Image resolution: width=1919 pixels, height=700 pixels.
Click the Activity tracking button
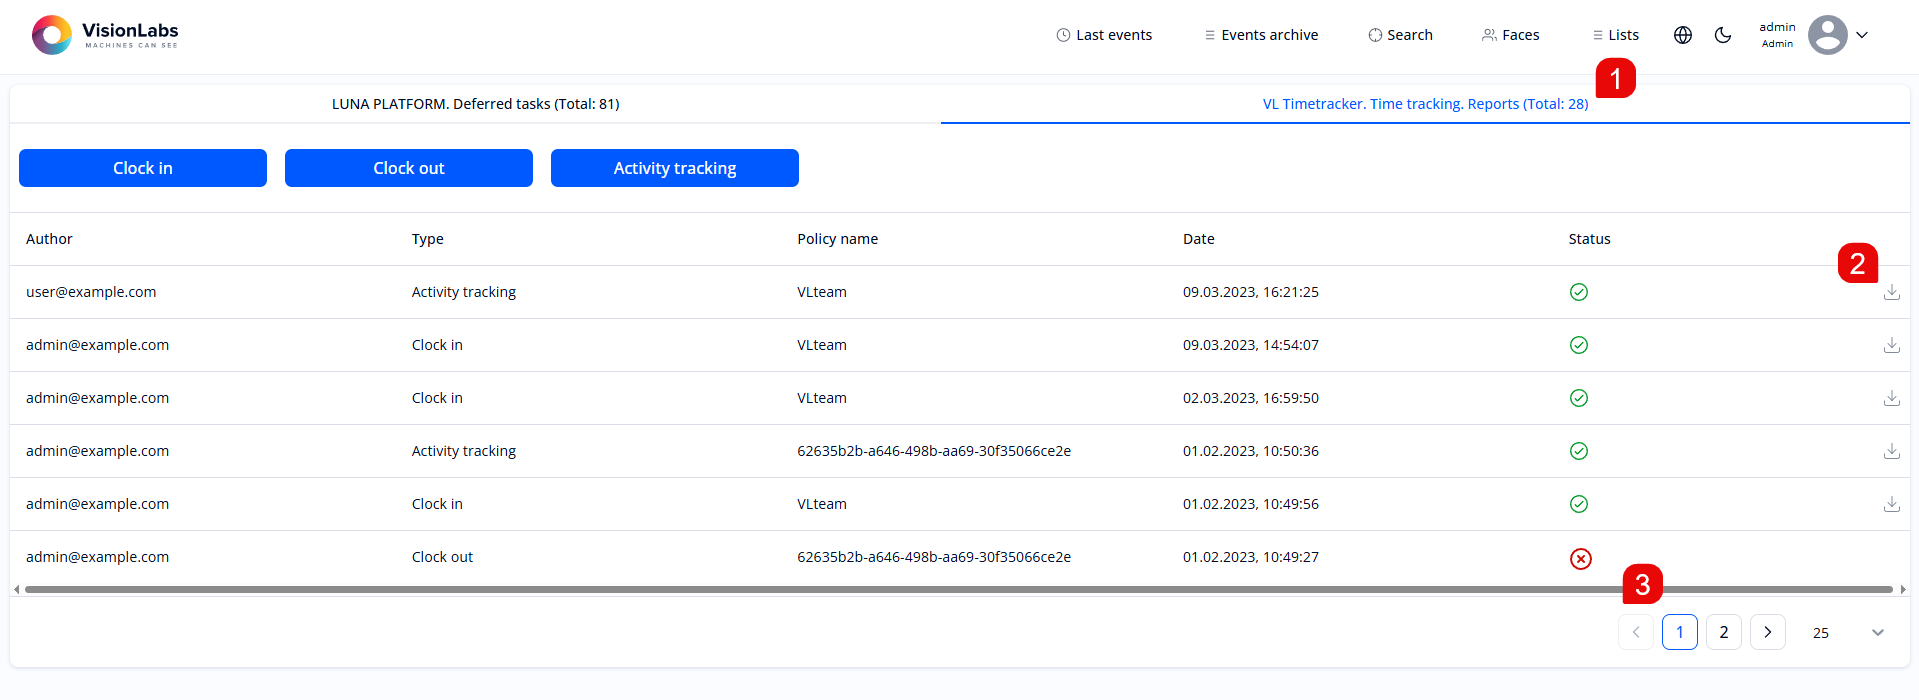pos(674,168)
